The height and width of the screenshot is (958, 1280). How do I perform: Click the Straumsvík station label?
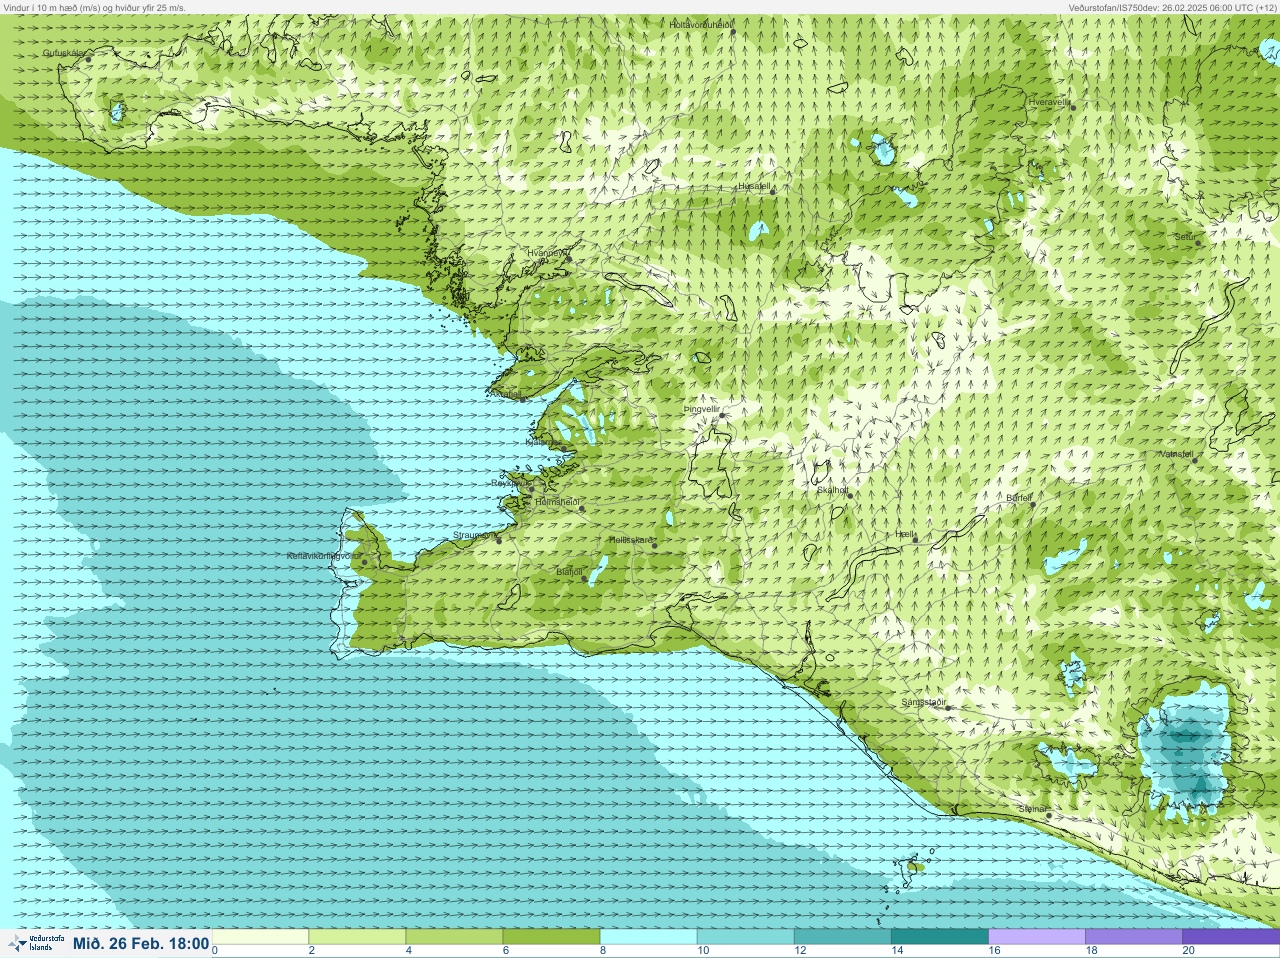click(x=474, y=535)
